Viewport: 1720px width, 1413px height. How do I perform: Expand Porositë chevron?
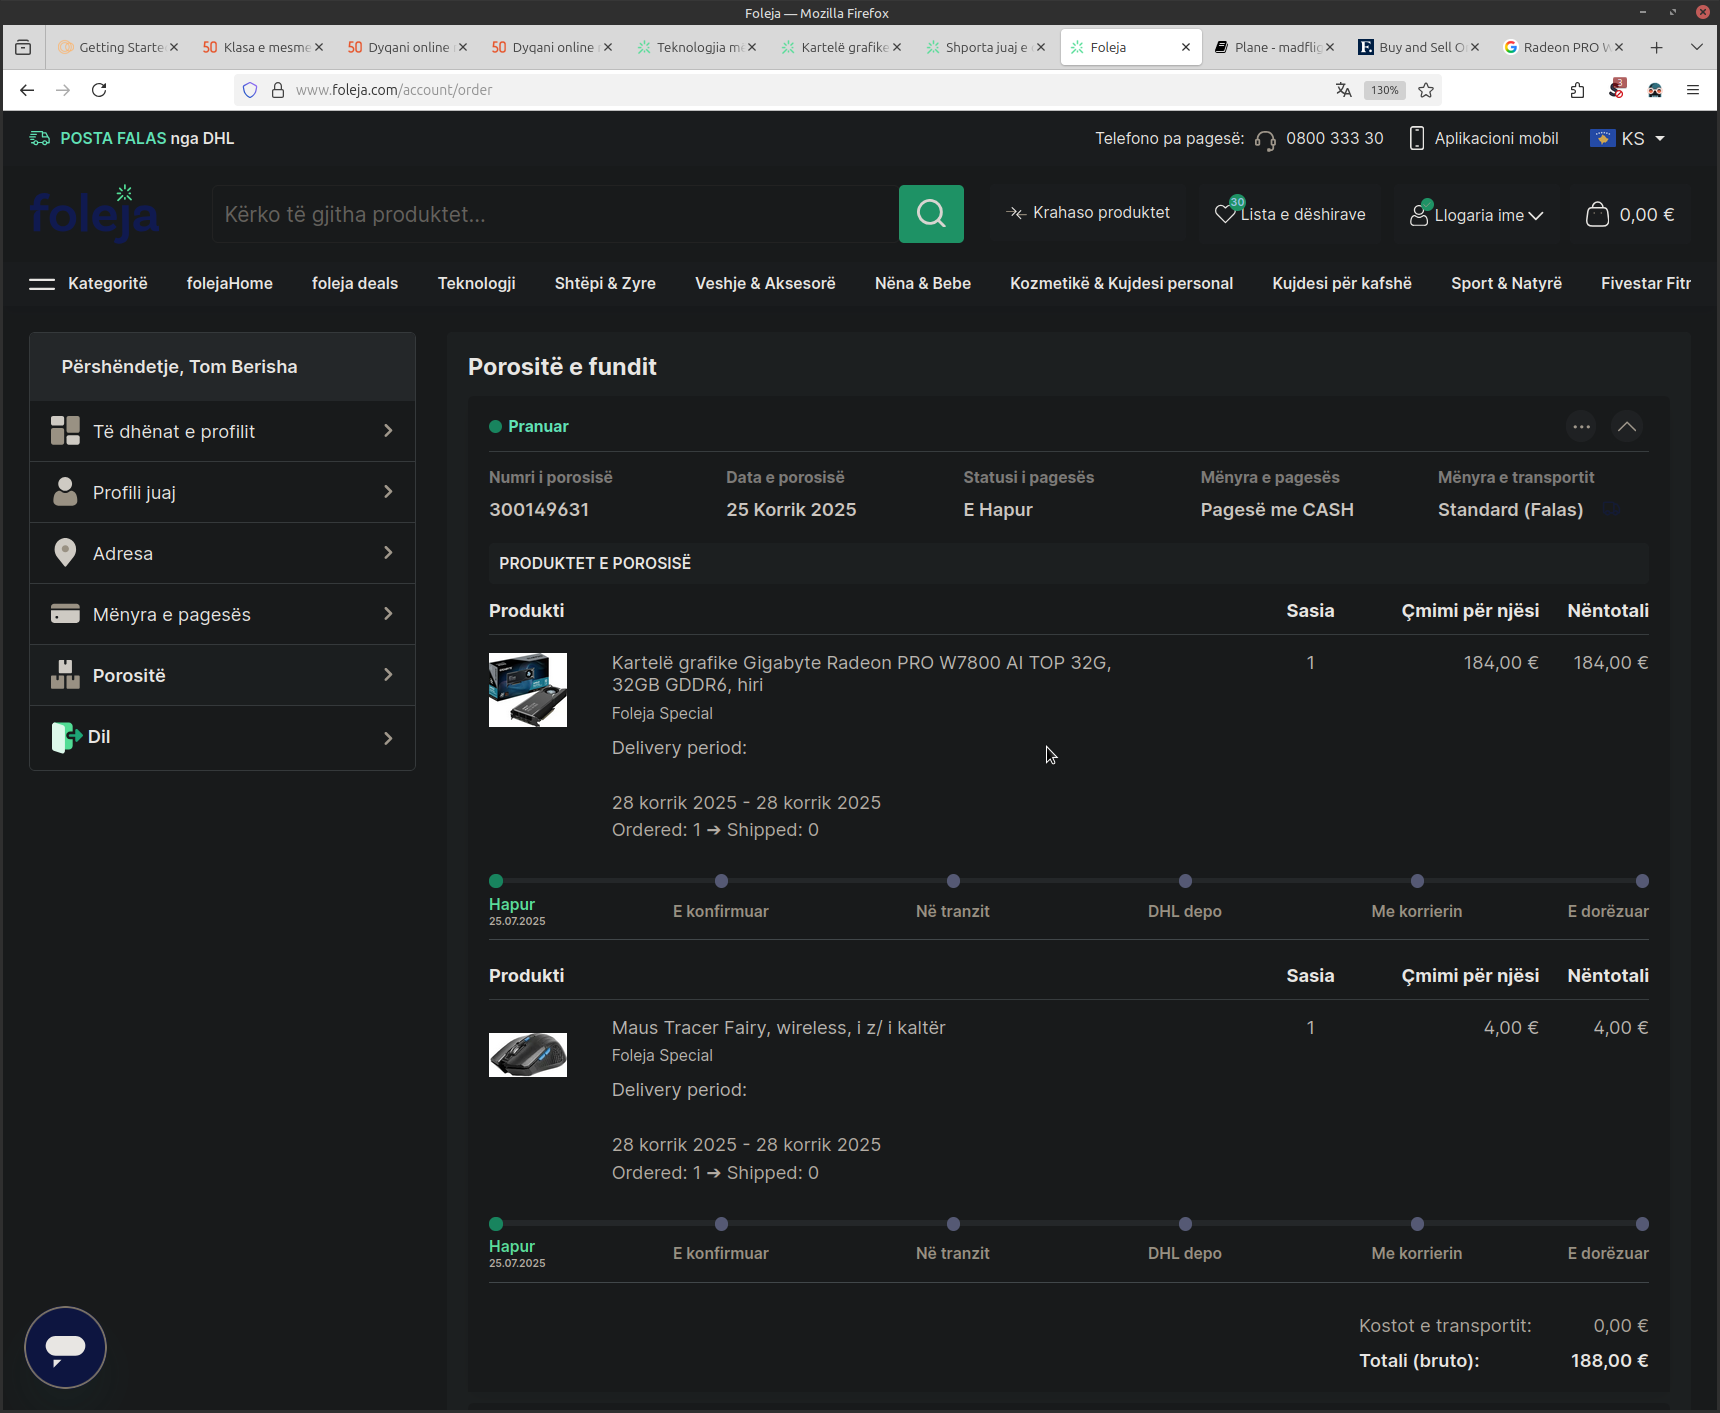[x=388, y=675]
